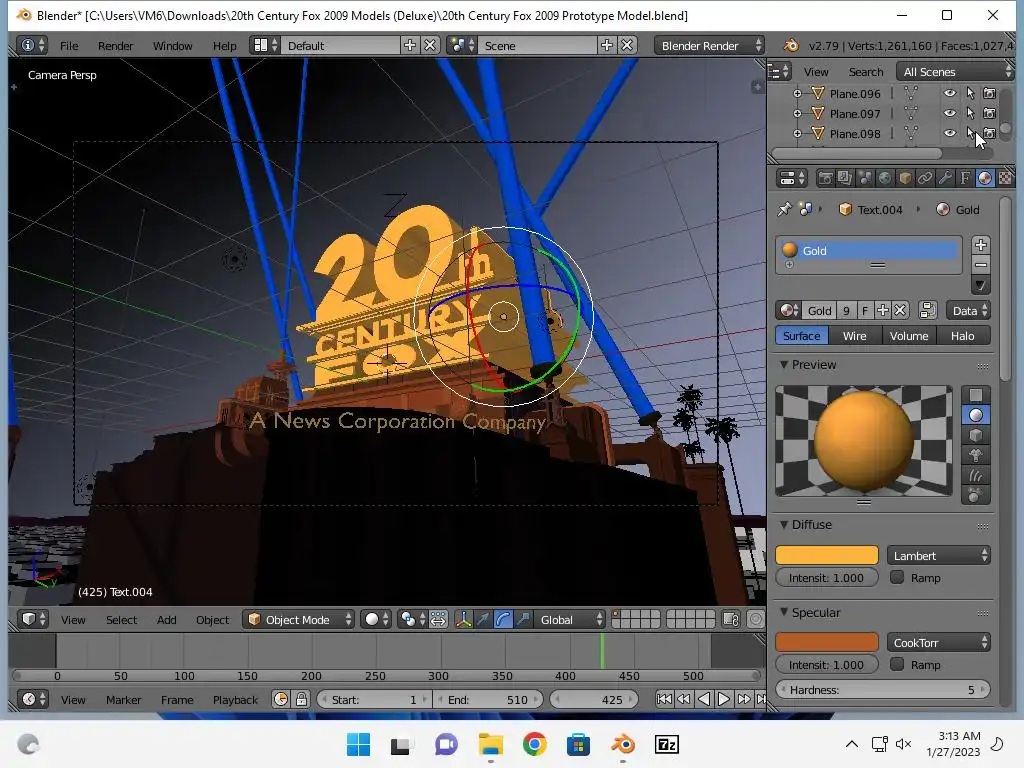Enable the Diffuse Ramp checkbox
Viewport: 1024px width, 768px height.
[x=897, y=577]
